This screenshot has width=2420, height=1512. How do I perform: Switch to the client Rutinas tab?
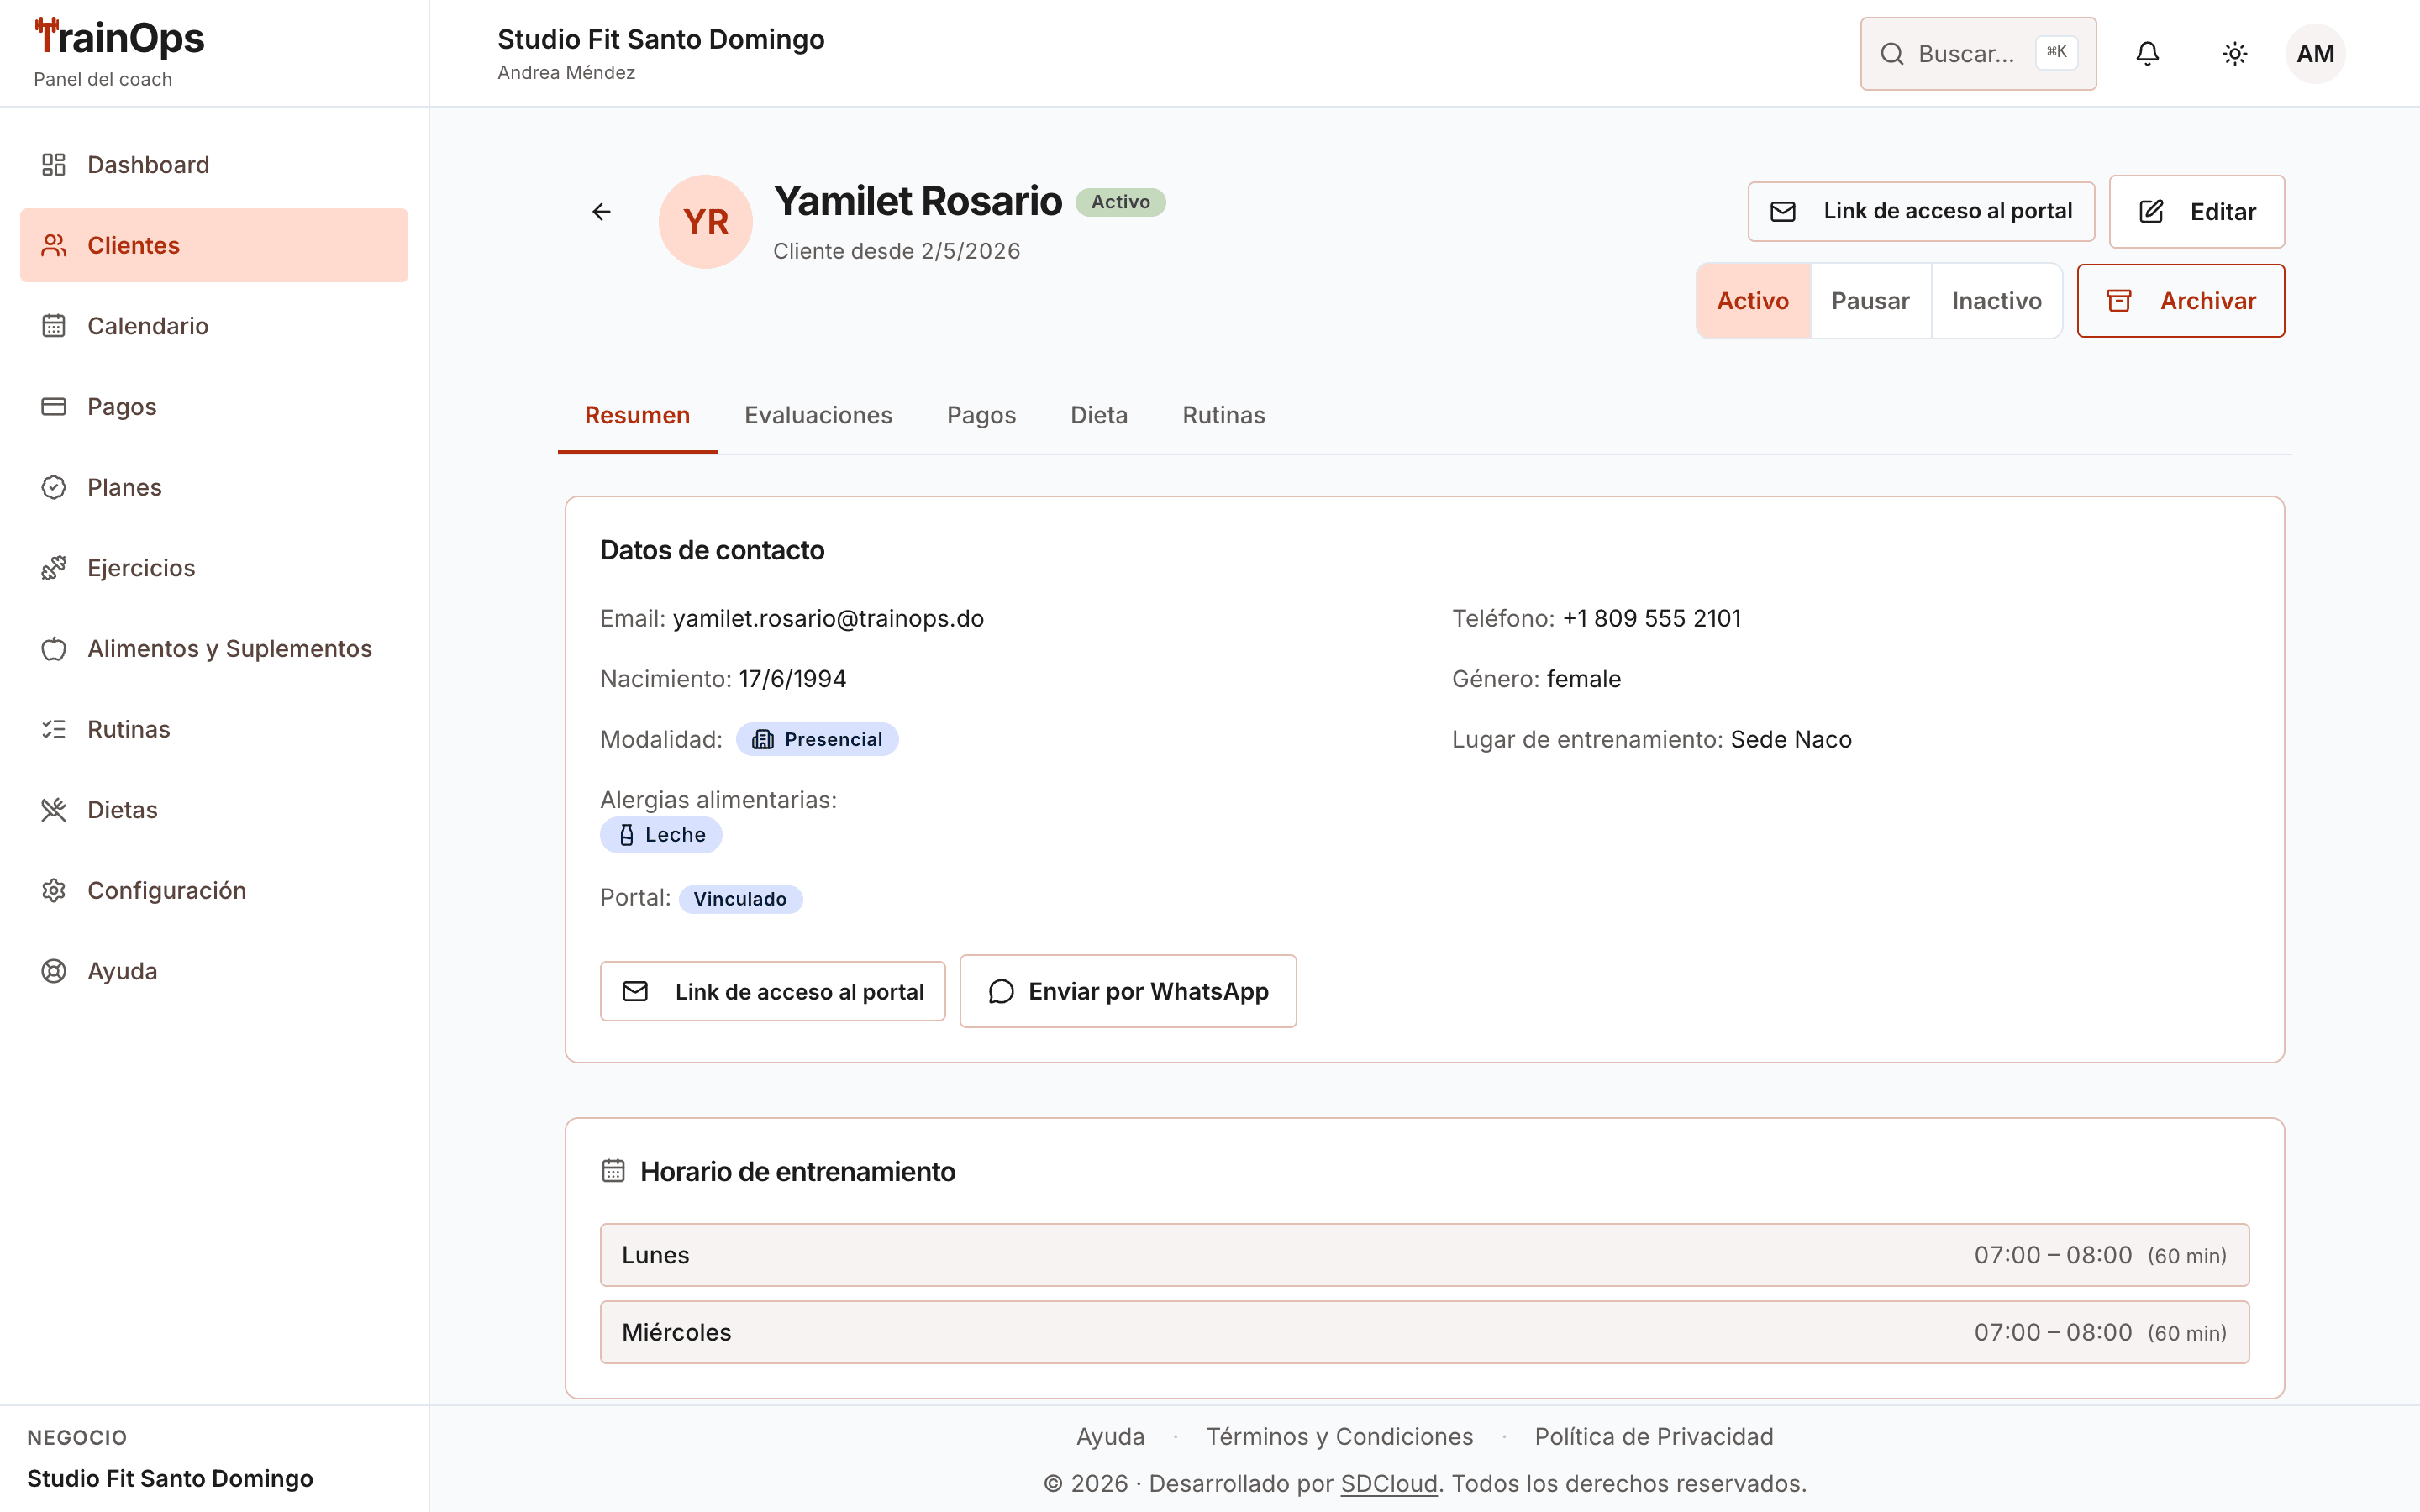pos(1224,415)
